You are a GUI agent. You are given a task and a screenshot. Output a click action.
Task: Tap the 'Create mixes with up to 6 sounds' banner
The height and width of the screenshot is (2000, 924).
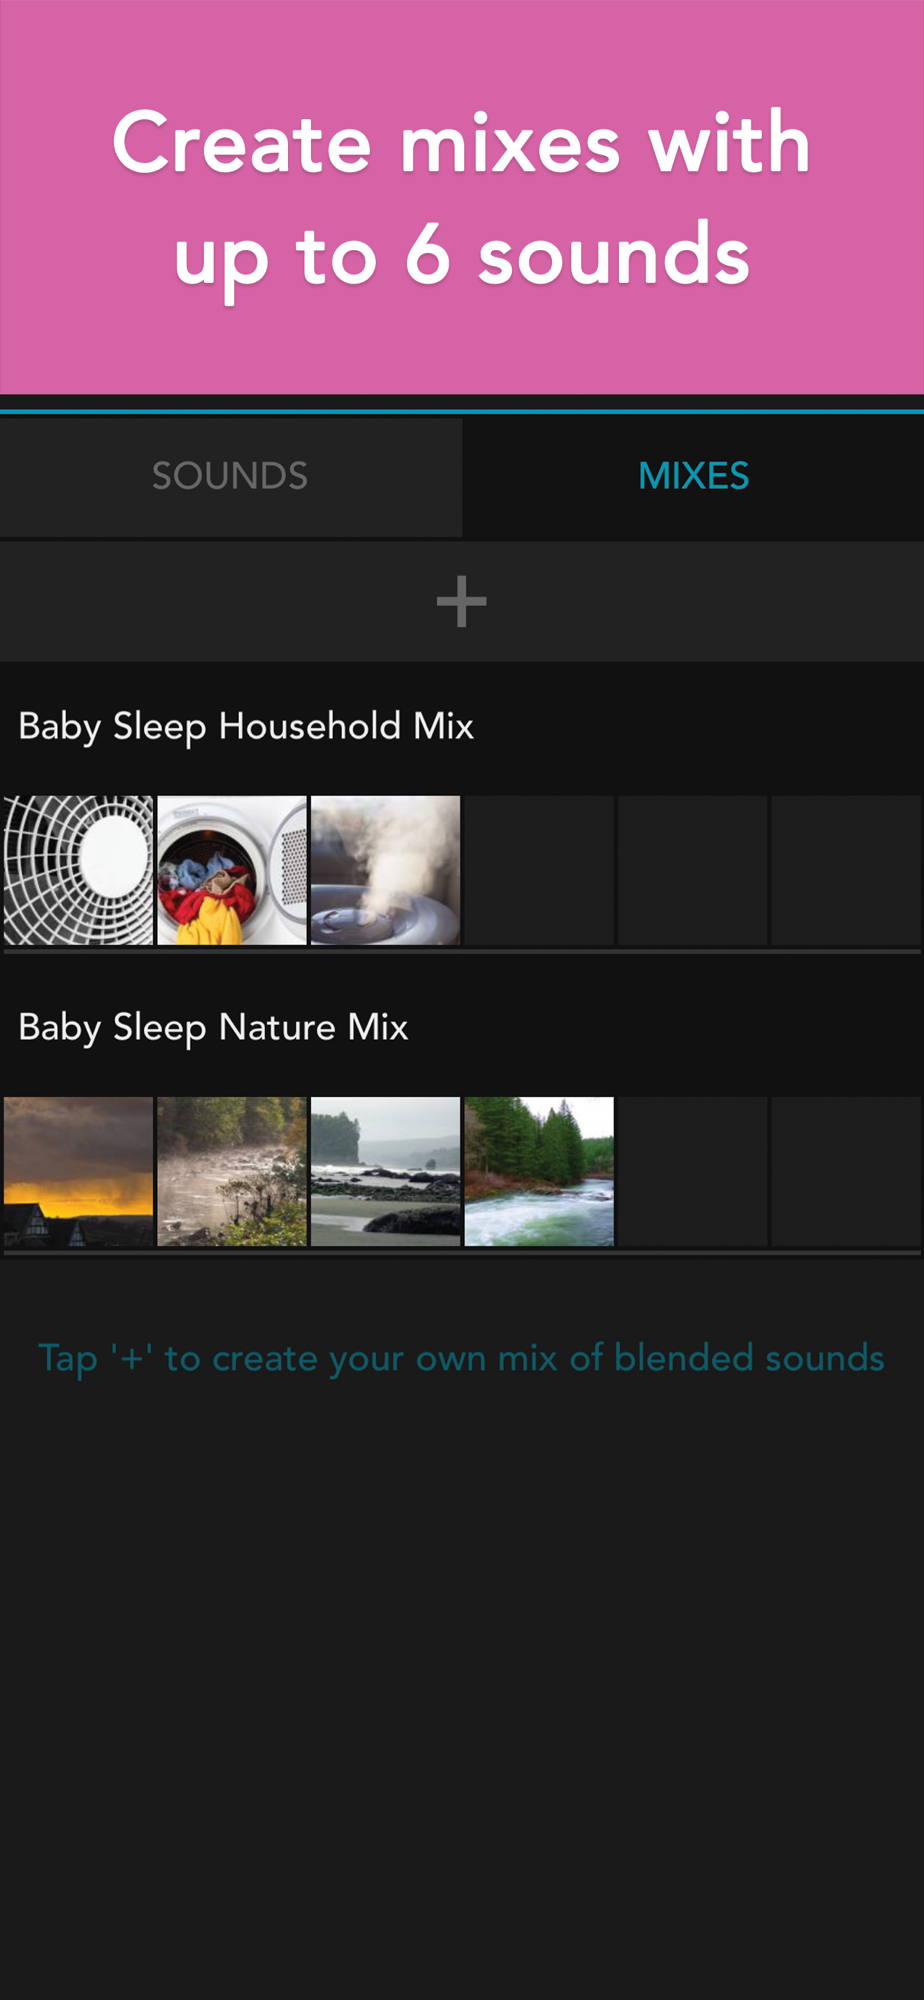click(461, 197)
